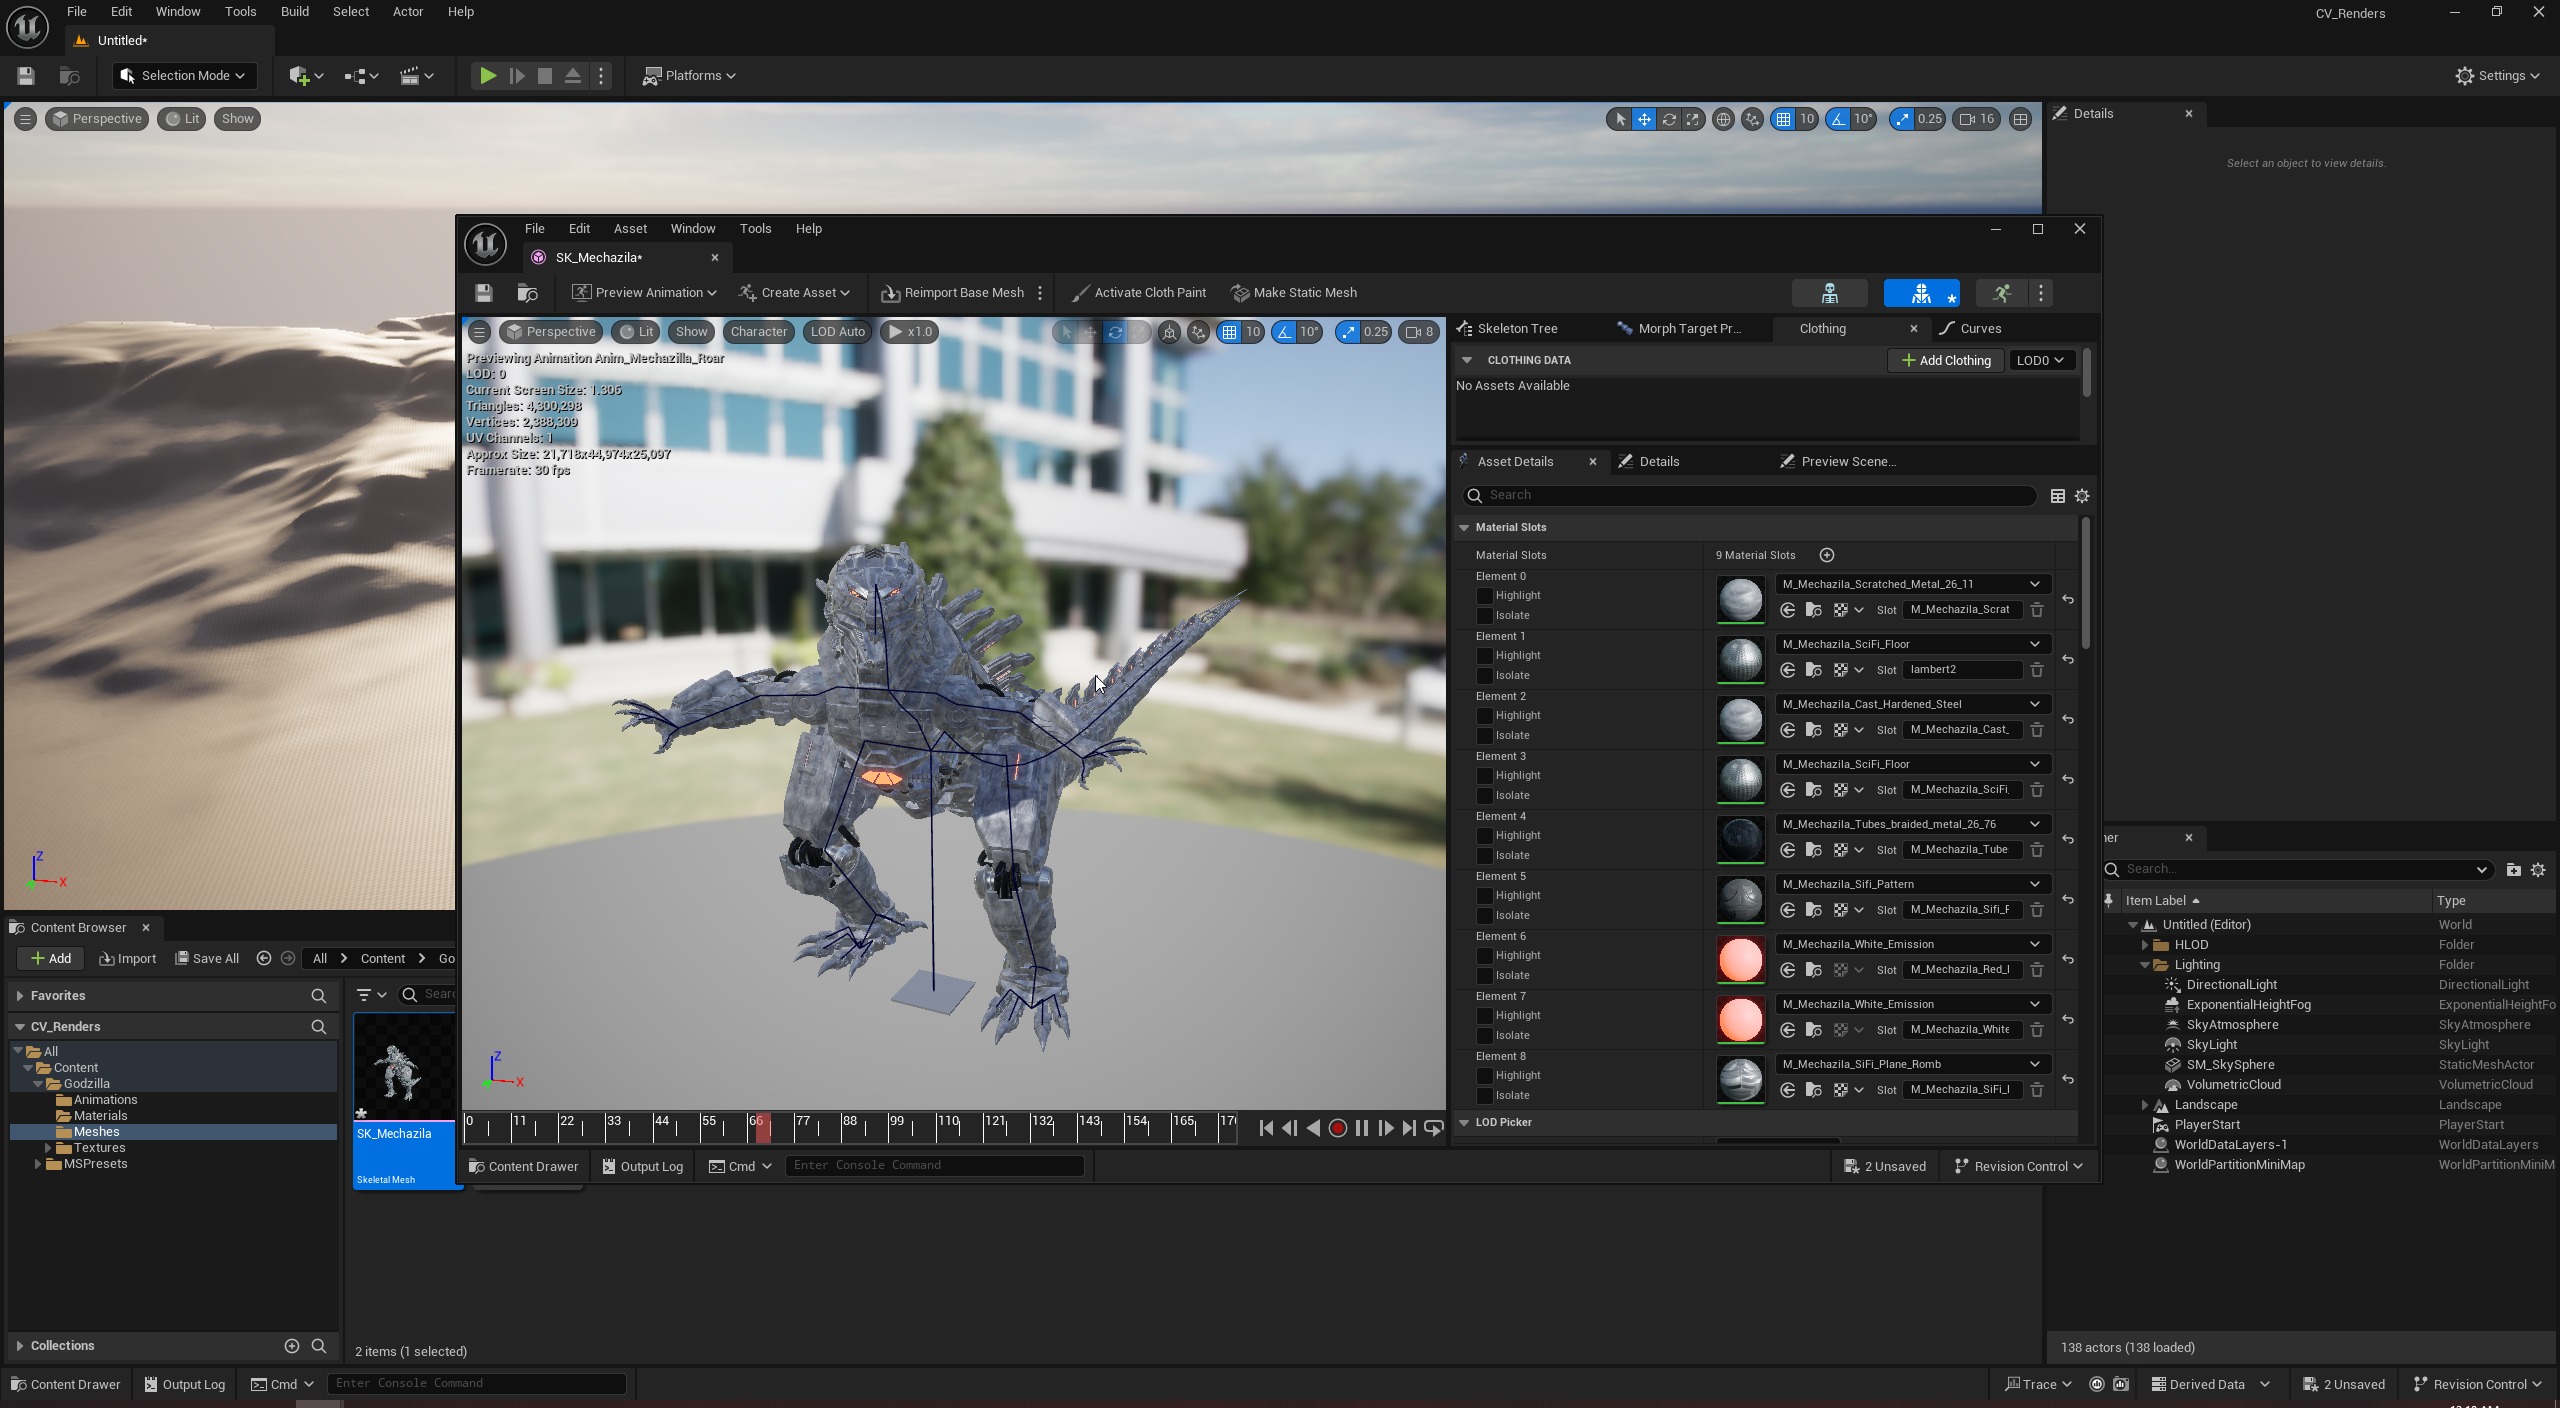Click the browse to asset icon in the mesh editor
Screen dimensions: 2560x1408
pos(527,293)
